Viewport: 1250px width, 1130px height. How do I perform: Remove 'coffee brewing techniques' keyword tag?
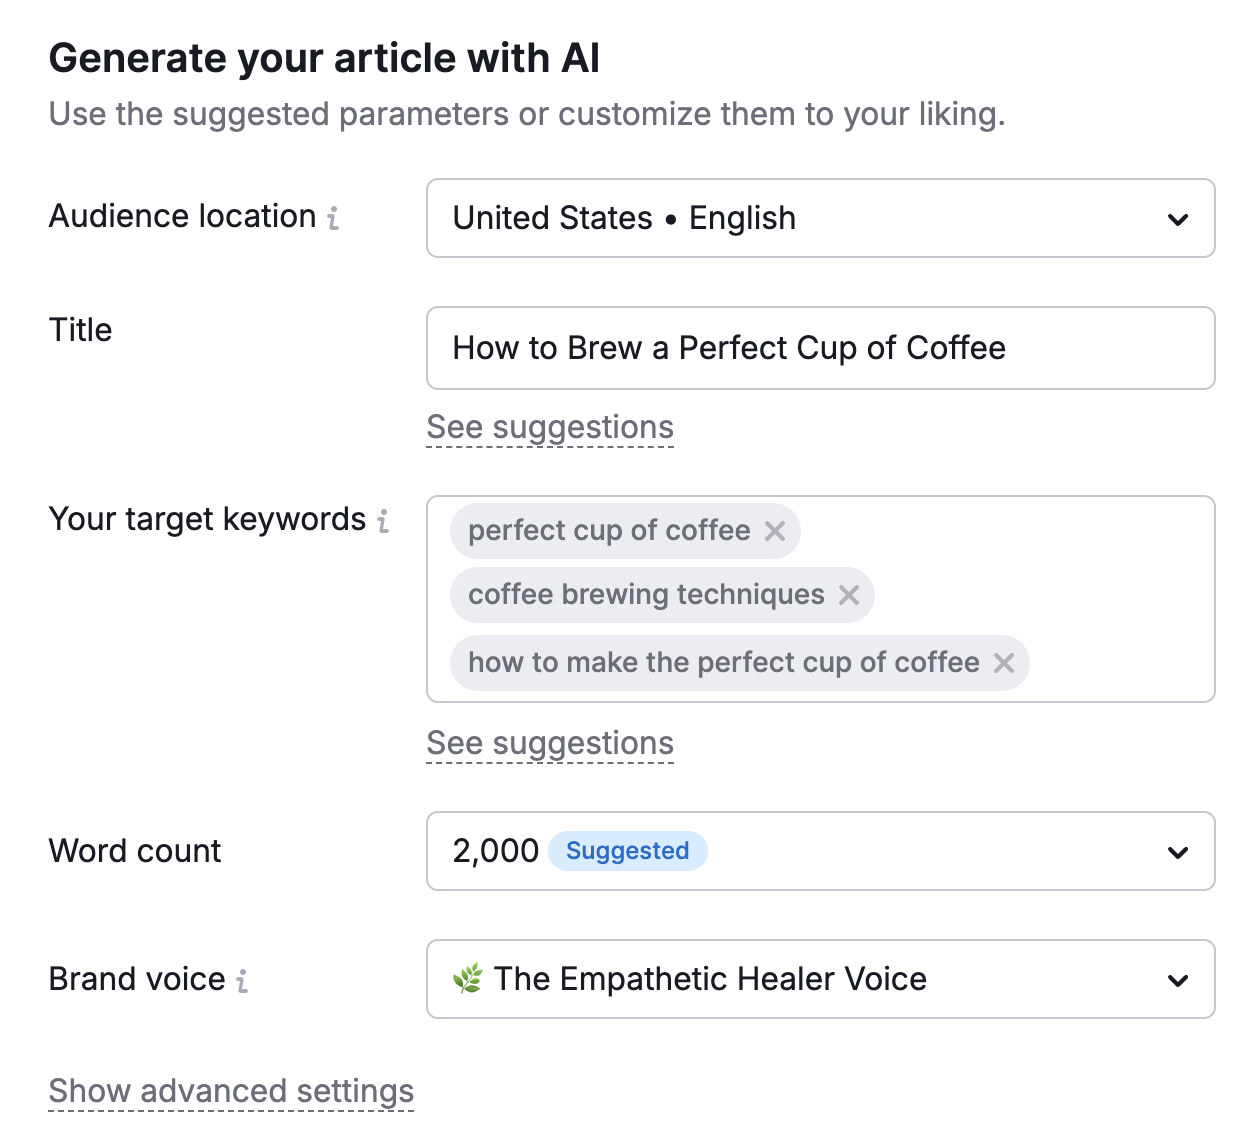(x=849, y=595)
